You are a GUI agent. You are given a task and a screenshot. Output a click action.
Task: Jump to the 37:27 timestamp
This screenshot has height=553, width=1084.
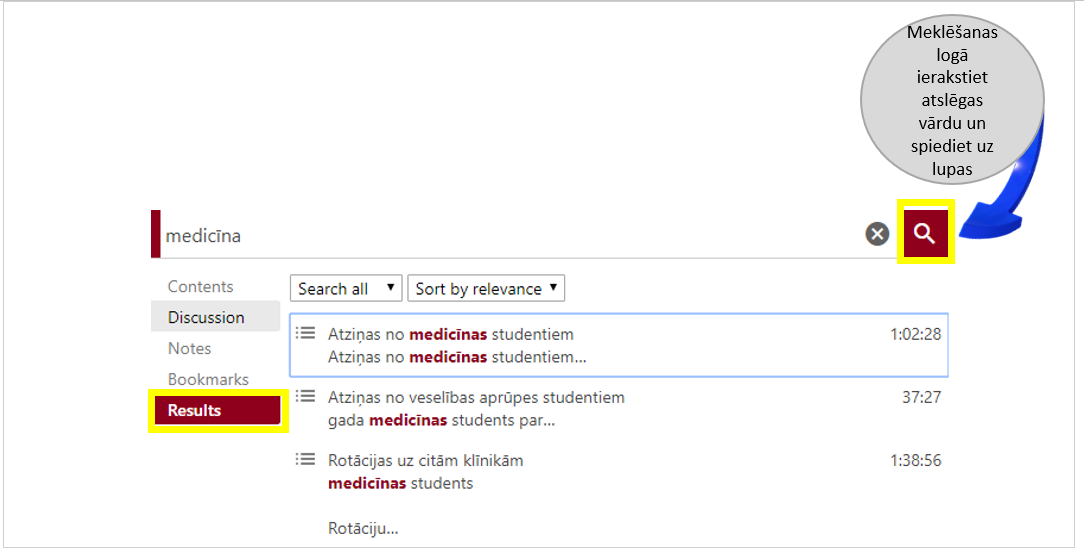(921, 397)
